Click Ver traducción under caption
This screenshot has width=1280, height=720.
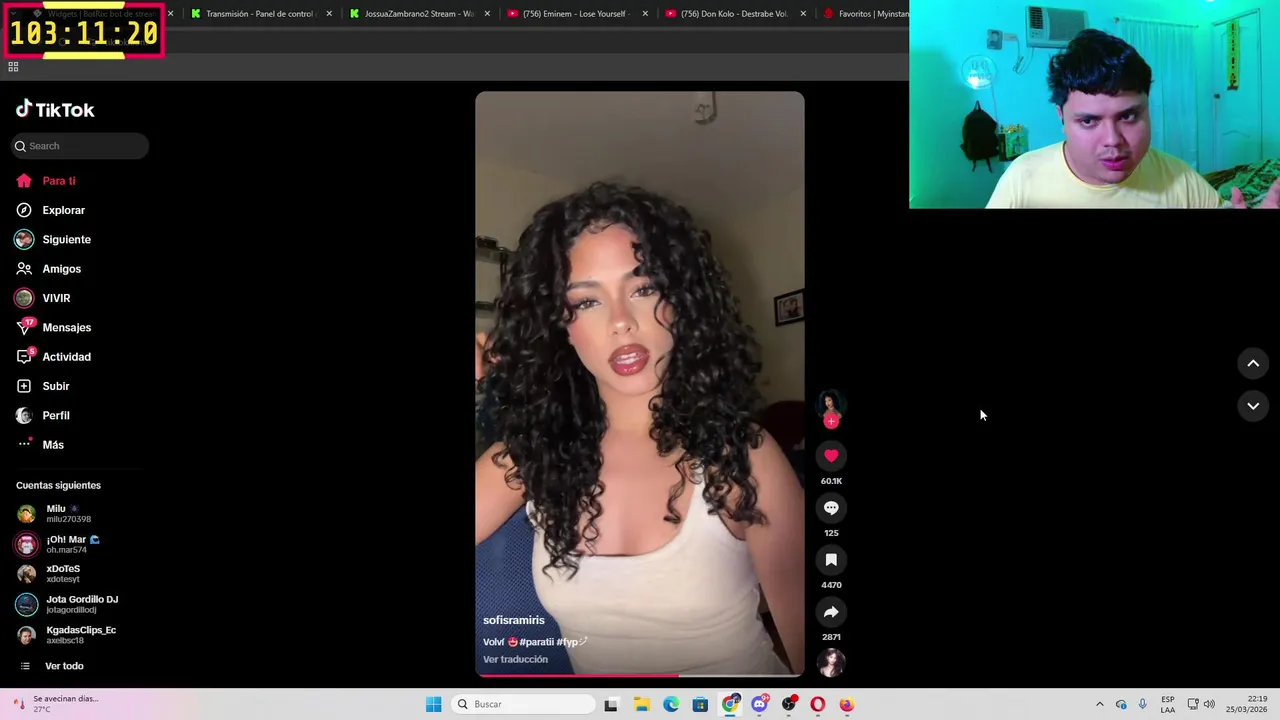coord(515,660)
